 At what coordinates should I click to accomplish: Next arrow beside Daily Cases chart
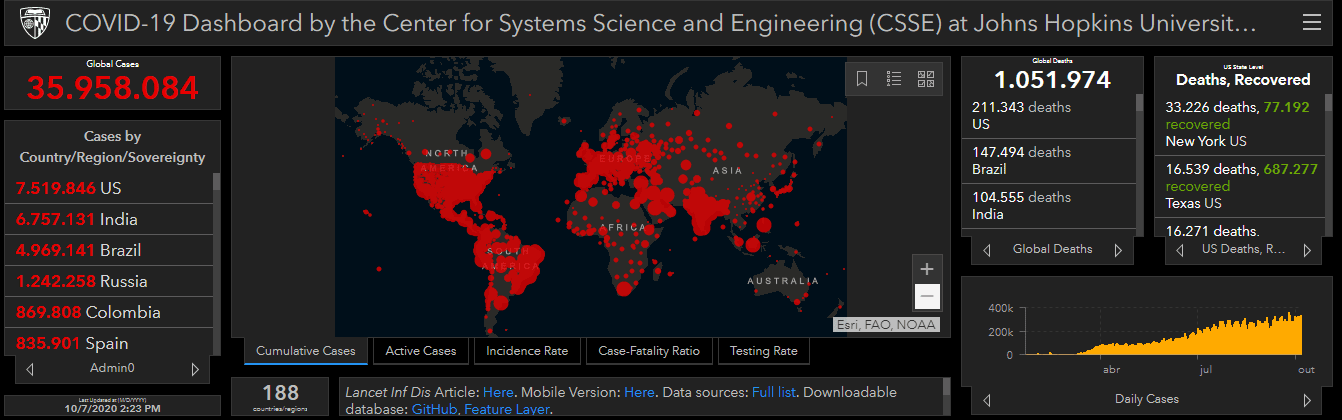(x=1306, y=399)
